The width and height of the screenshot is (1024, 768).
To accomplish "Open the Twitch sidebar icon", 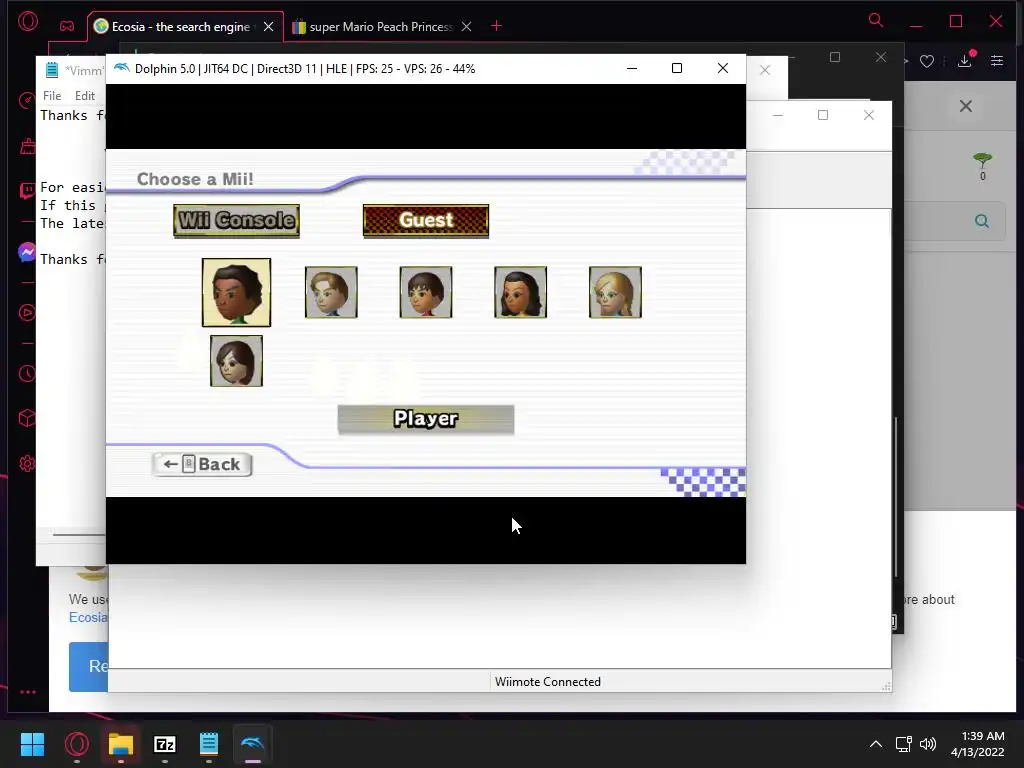I will pyautogui.click(x=27, y=191).
